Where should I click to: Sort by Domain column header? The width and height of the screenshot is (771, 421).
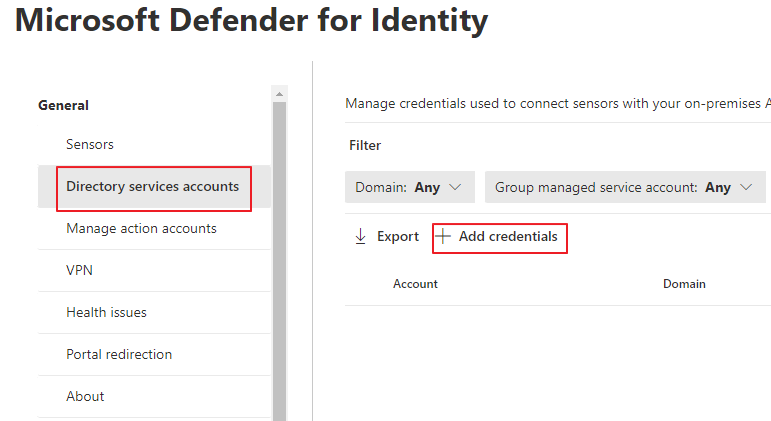click(684, 284)
